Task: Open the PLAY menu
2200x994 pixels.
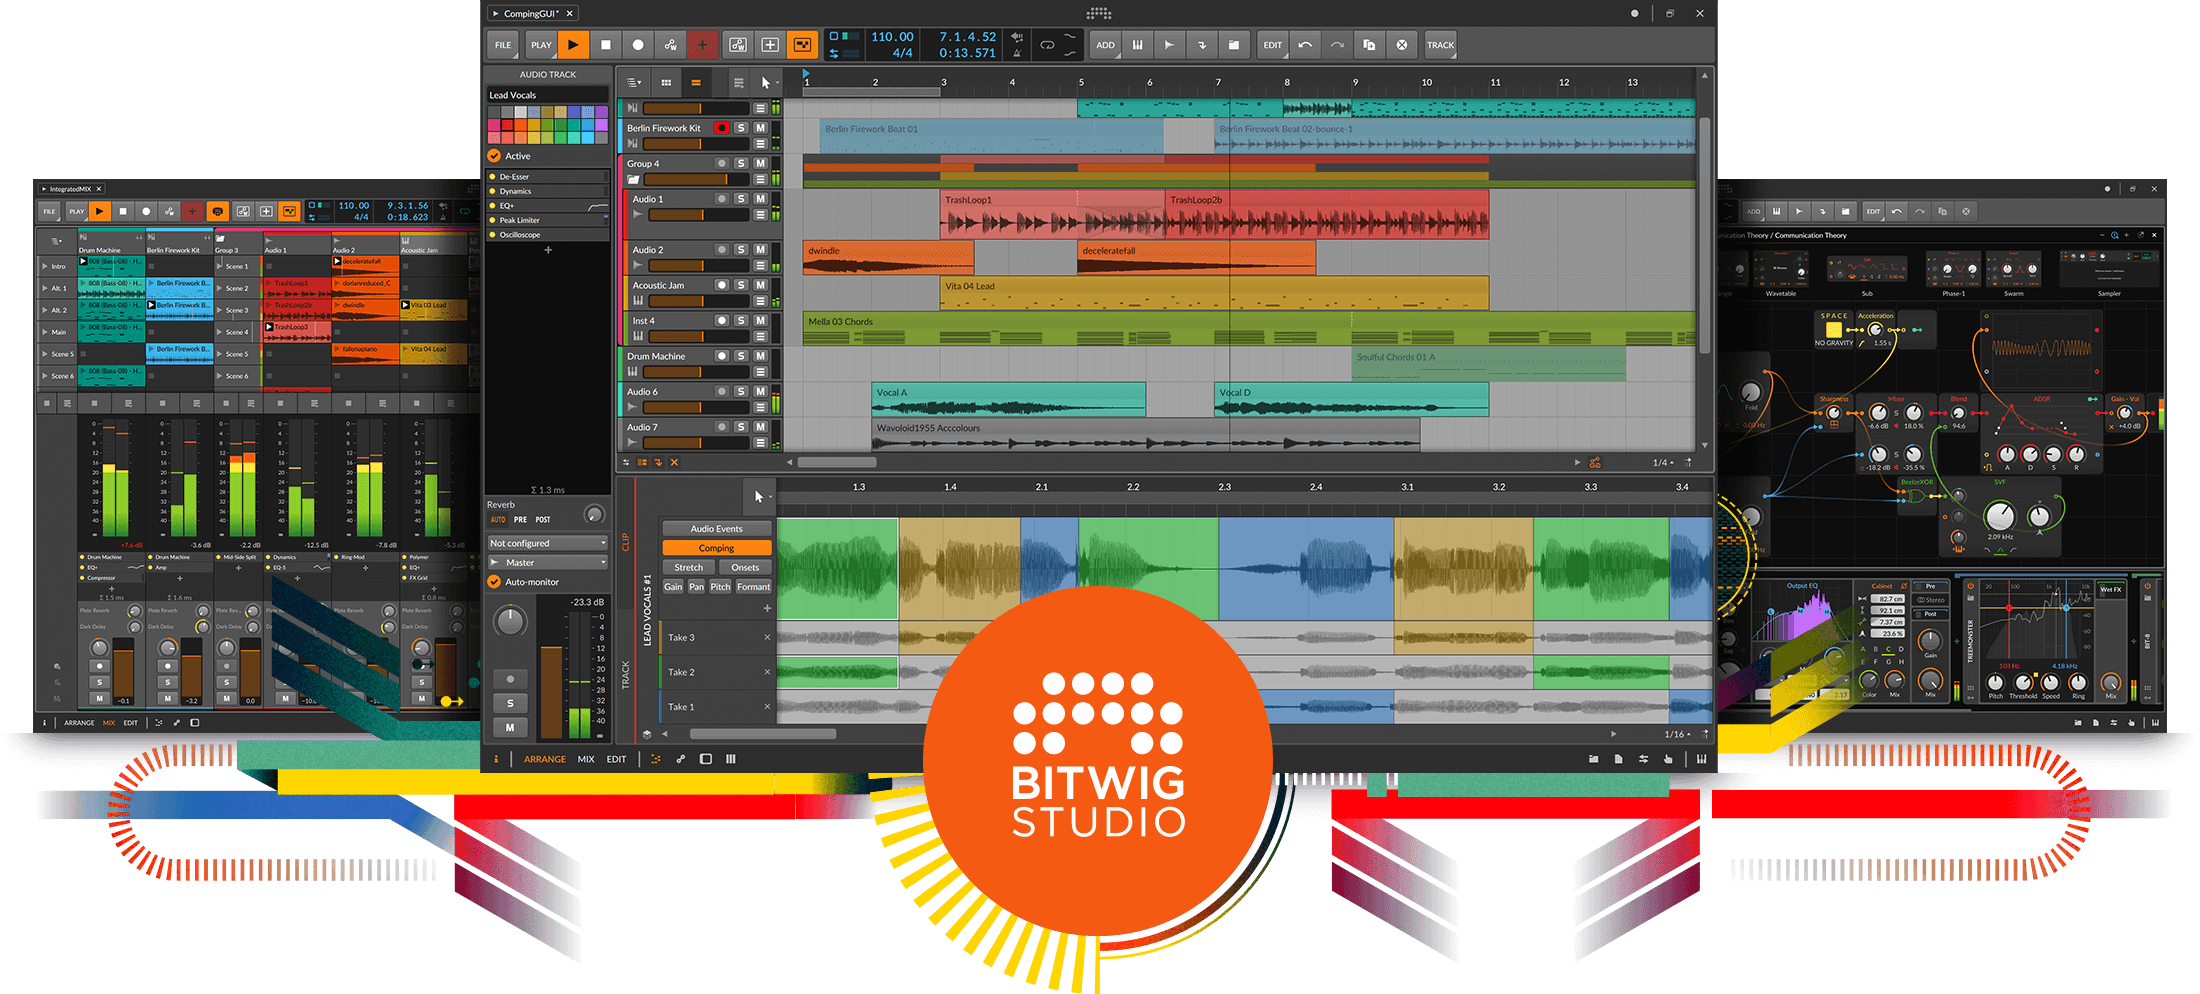Action: click(x=541, y=45)
